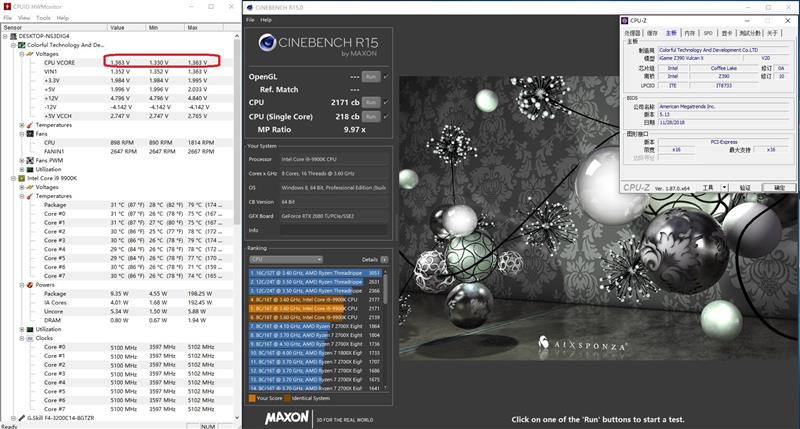Click the Value column header in HWMonitor
This screenshot has height=429, width=800.
coord(127,27)
